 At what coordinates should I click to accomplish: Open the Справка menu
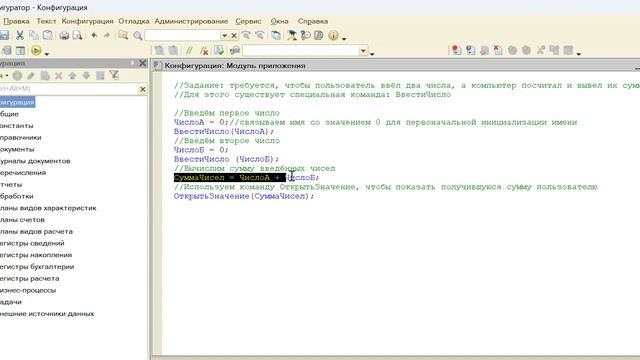313,21
